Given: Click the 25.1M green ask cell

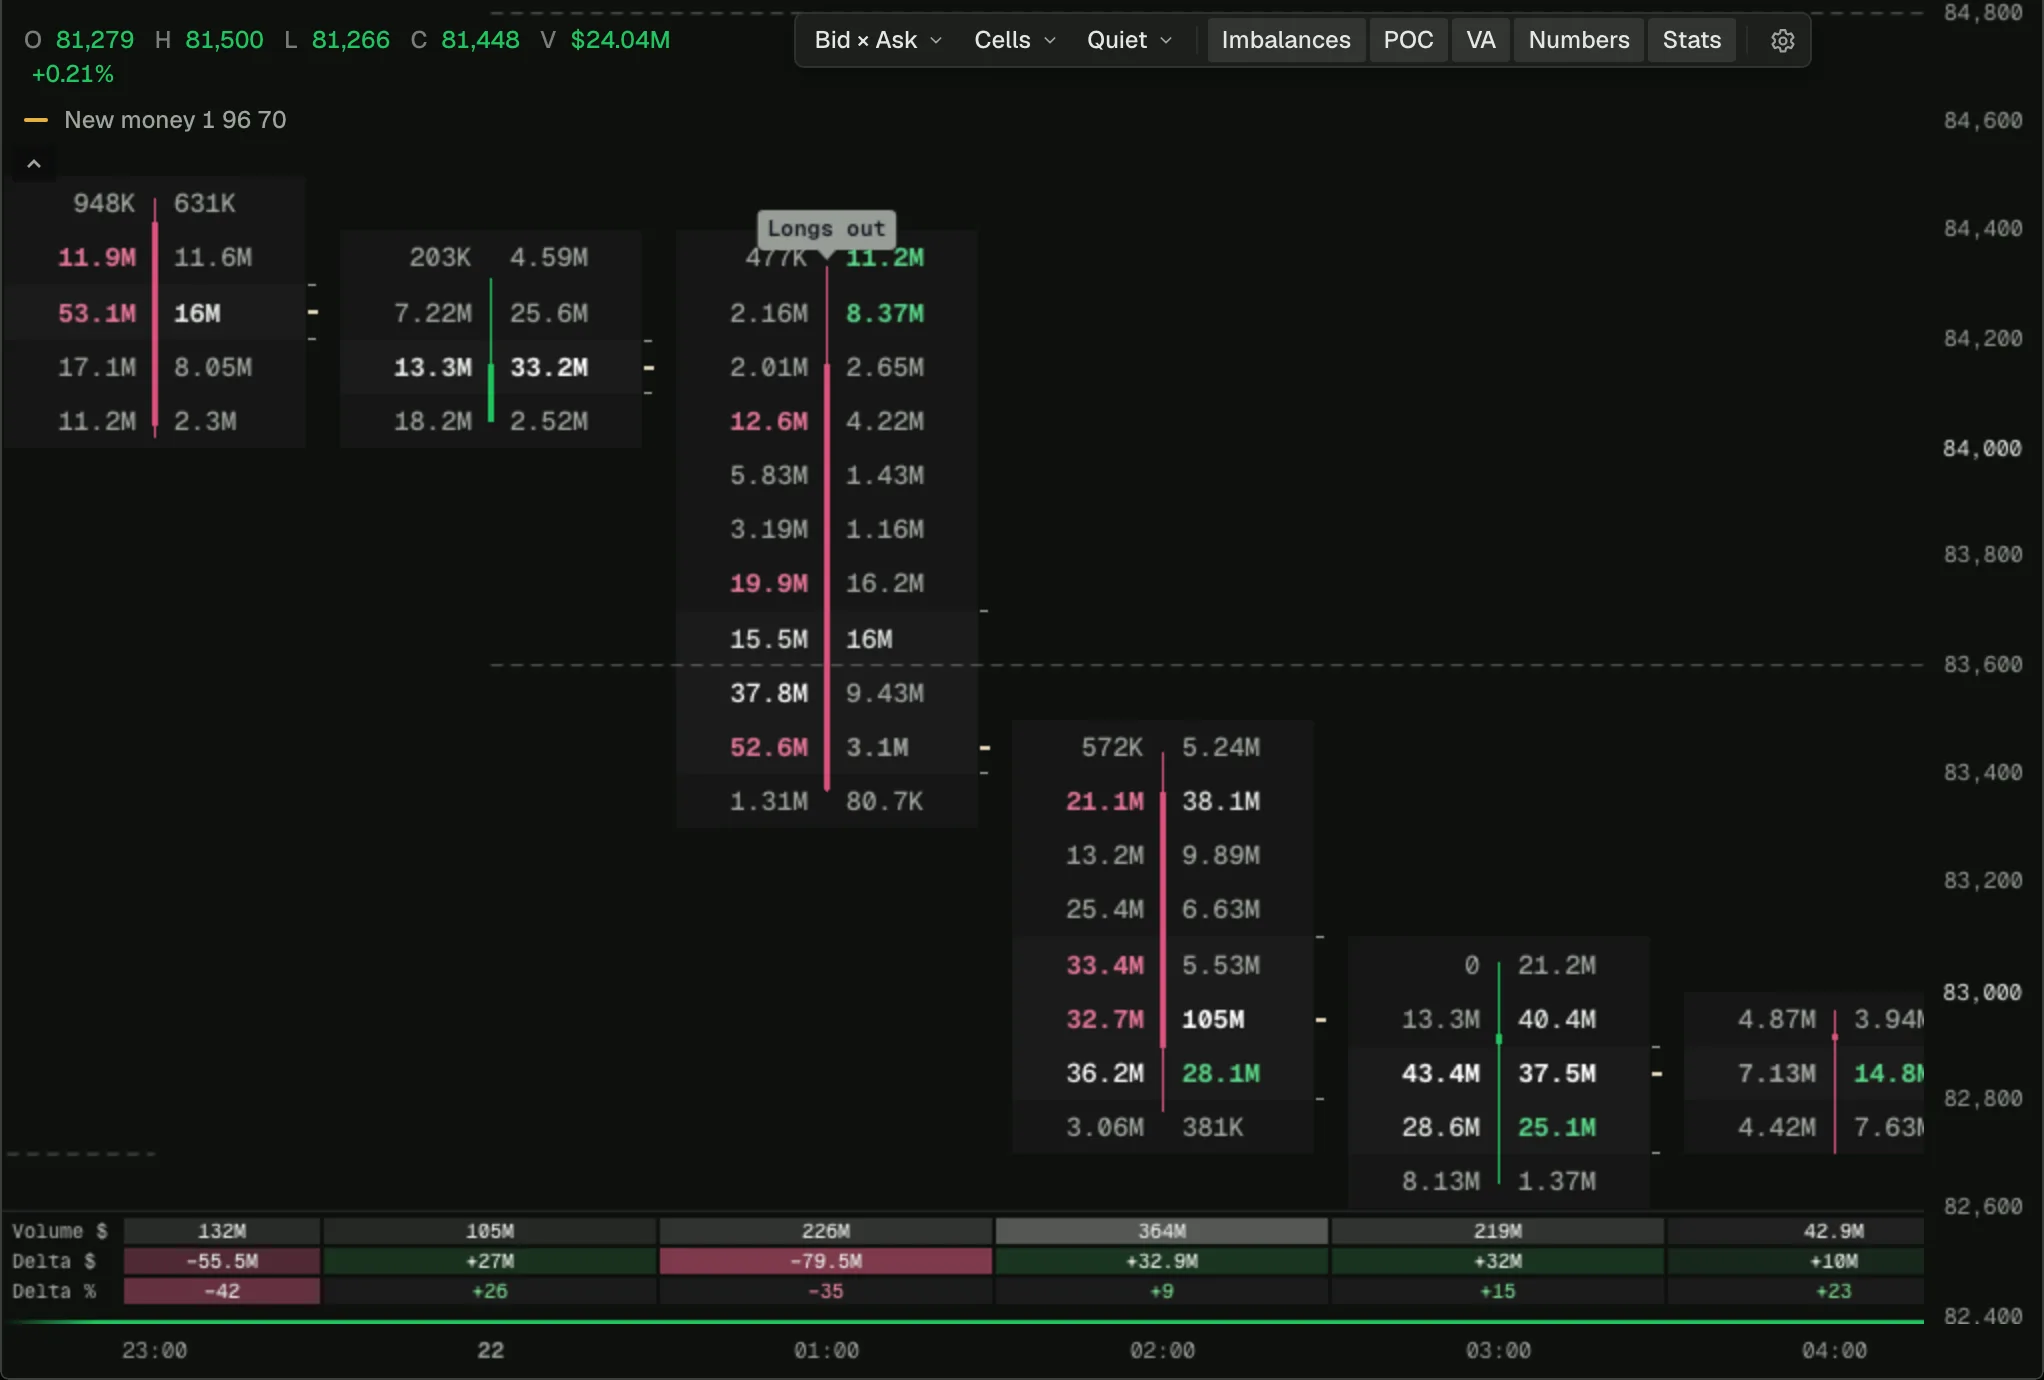Looking at the screenshot, I should 1557,1127.
